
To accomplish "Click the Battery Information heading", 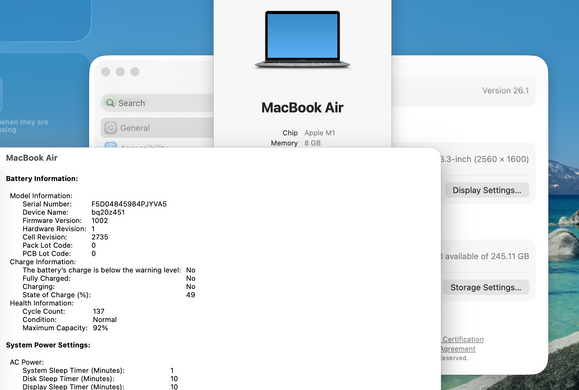I will pyautogui.click(x=42, y=179).
